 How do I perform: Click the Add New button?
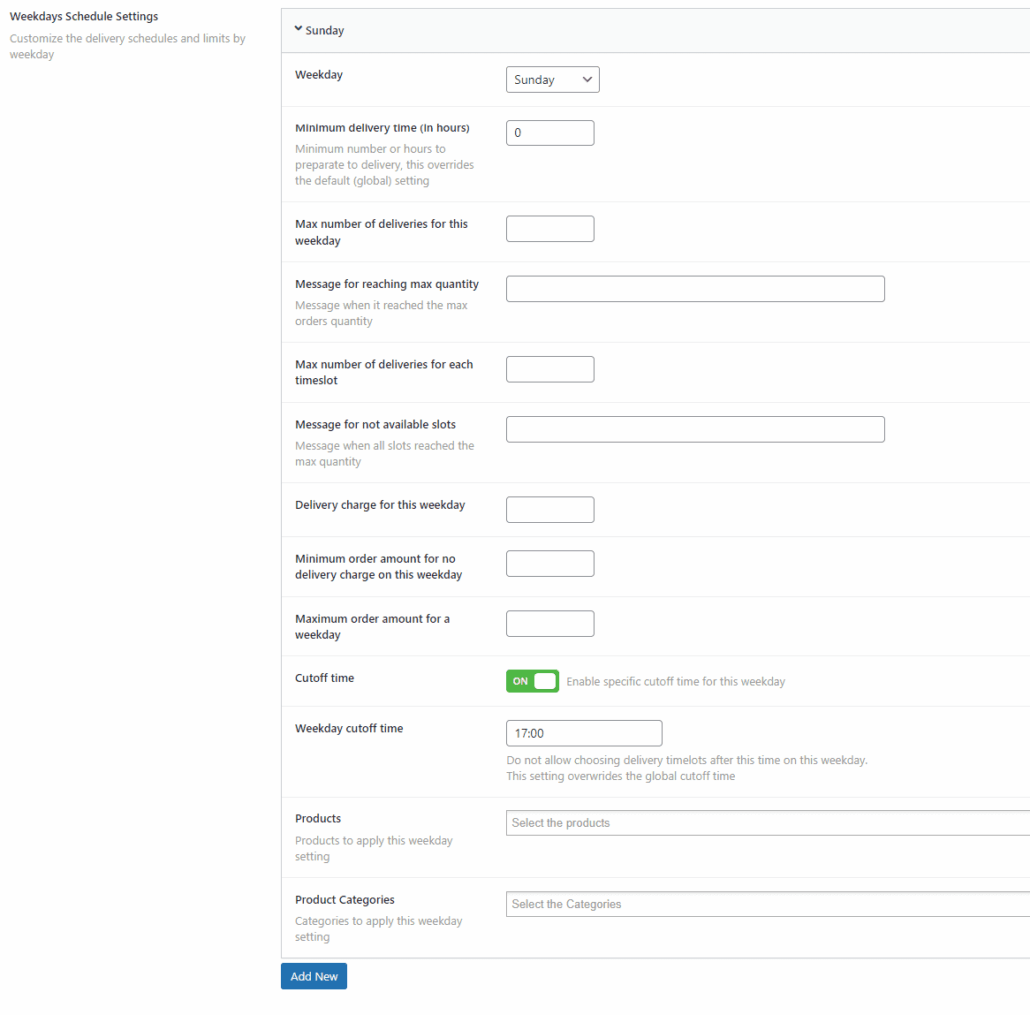[313, 976]
